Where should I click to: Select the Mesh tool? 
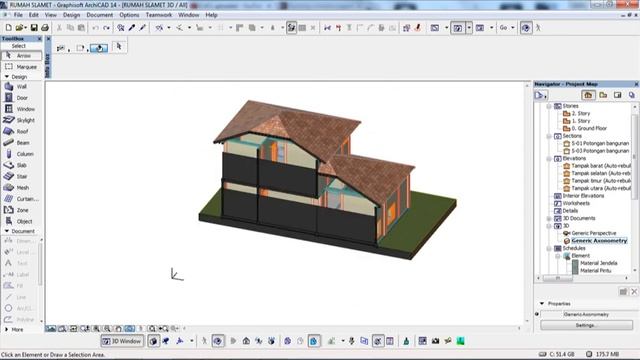click(21, 187)
